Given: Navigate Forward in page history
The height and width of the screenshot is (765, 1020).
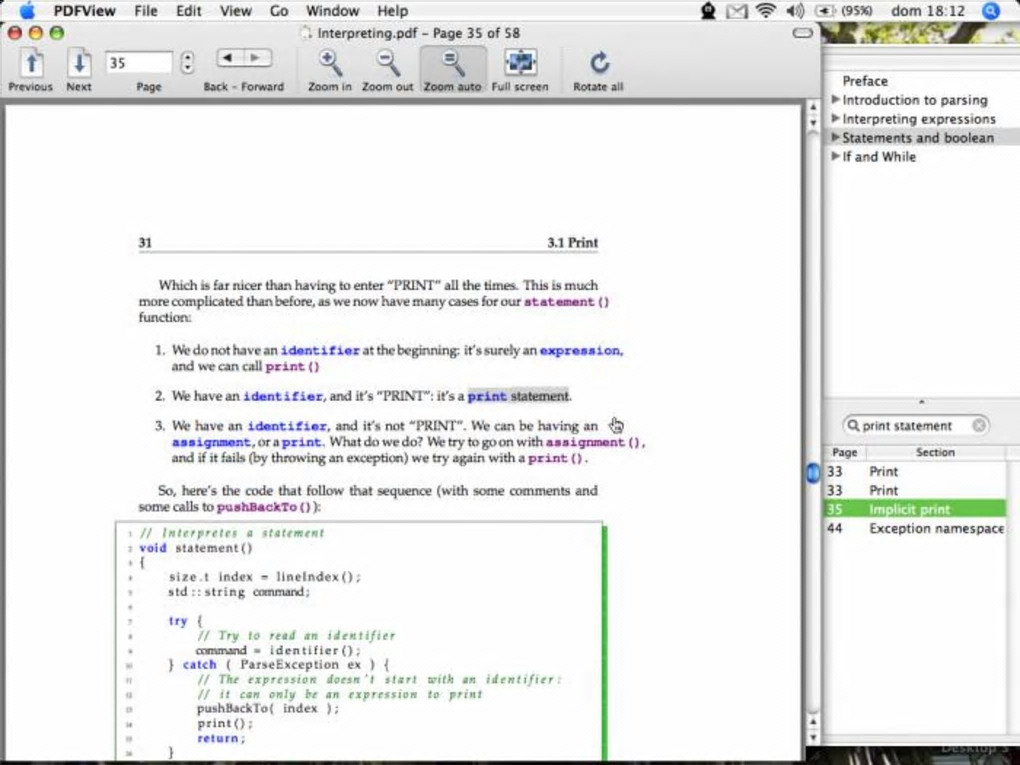Looking at the screenshot, I should tap(257, 59).
